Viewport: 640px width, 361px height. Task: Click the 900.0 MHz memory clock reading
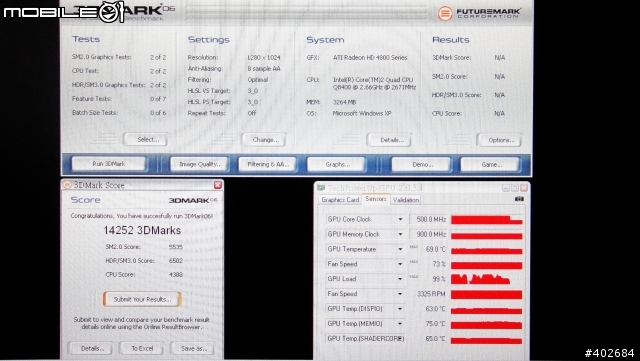[x=431, y=234]
